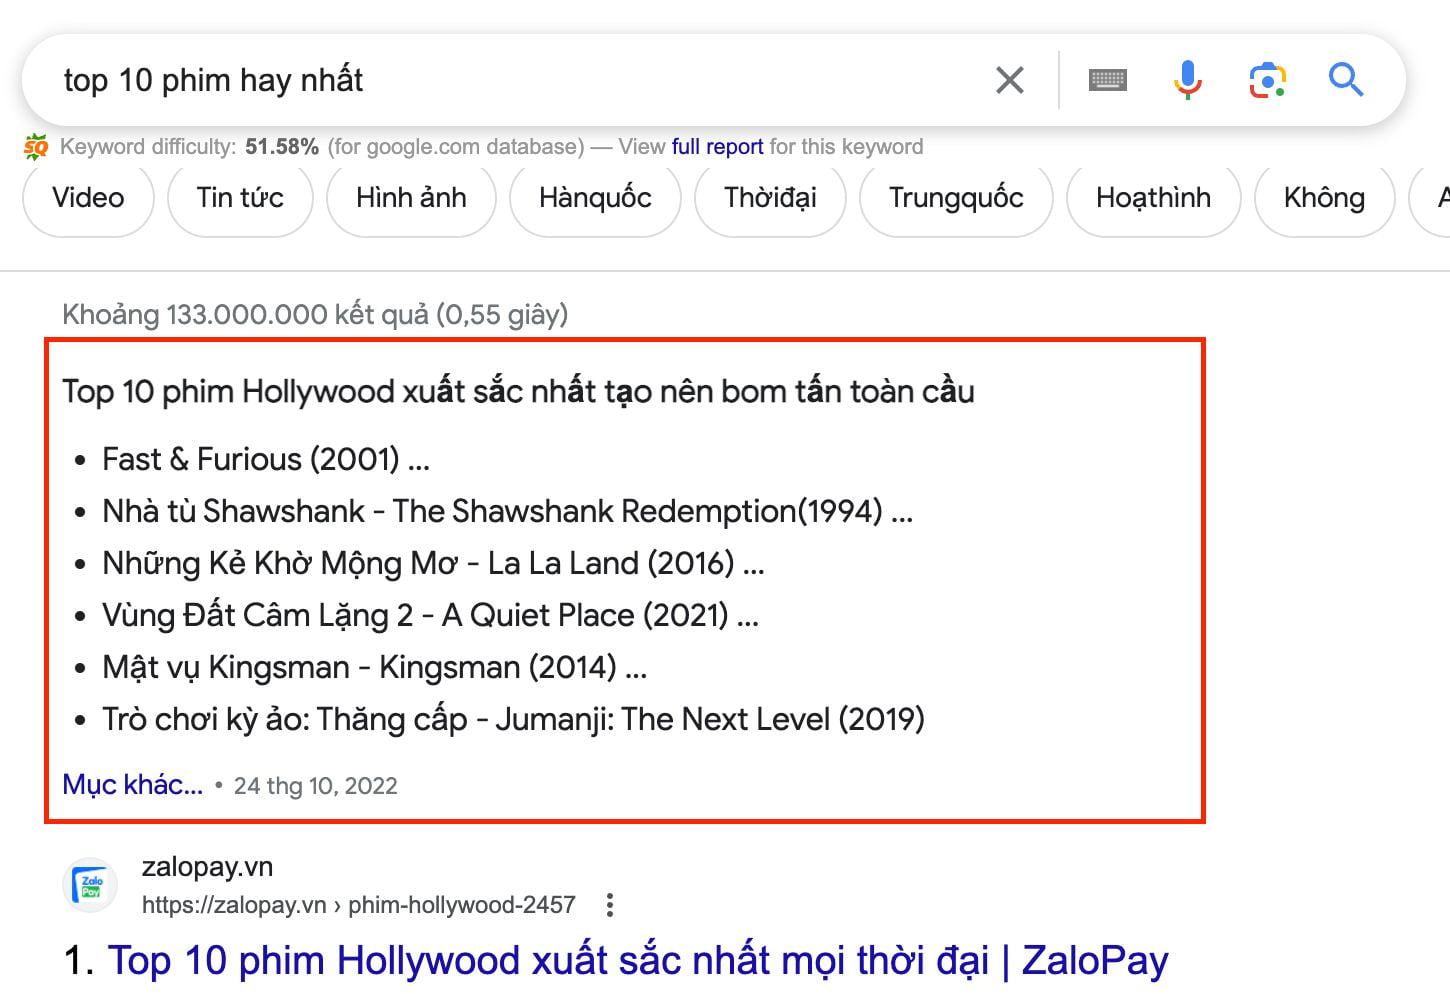Click The Shawshank Redemption(1994) list item
The width and height of the screenshot is (1450, 994).
coord(507,511)
